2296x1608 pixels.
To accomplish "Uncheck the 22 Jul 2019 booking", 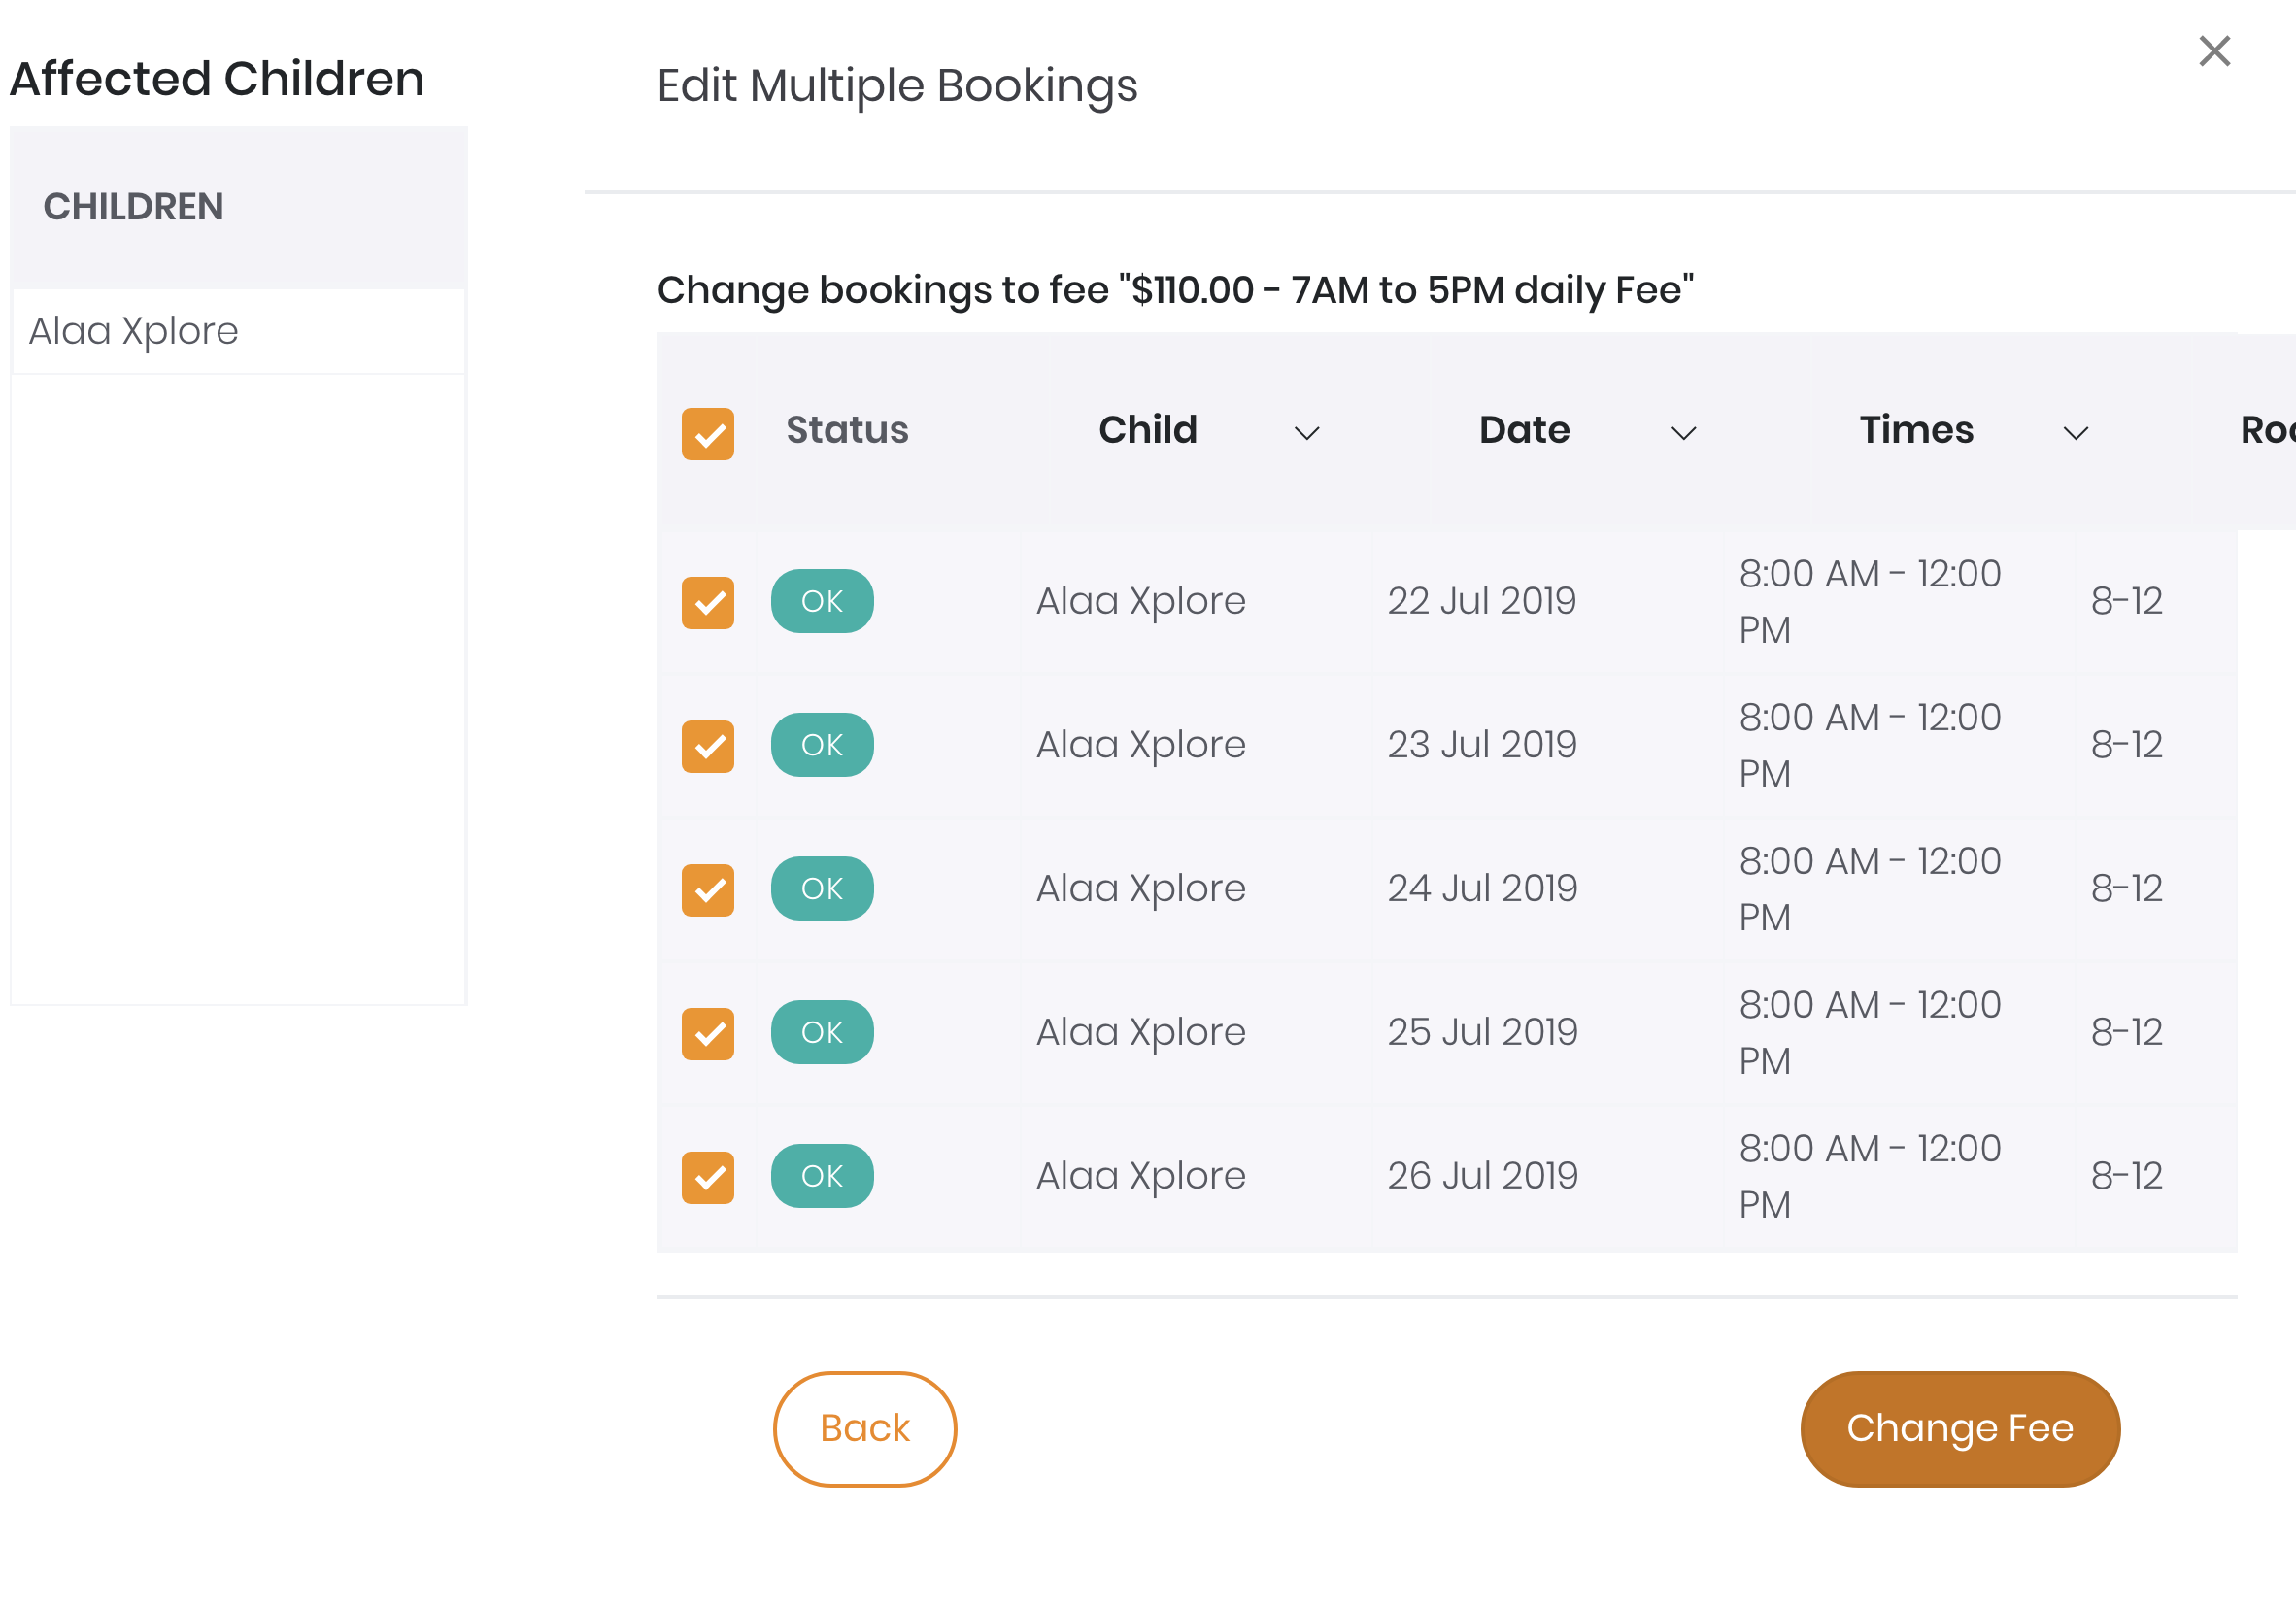I will click(708, 603).
